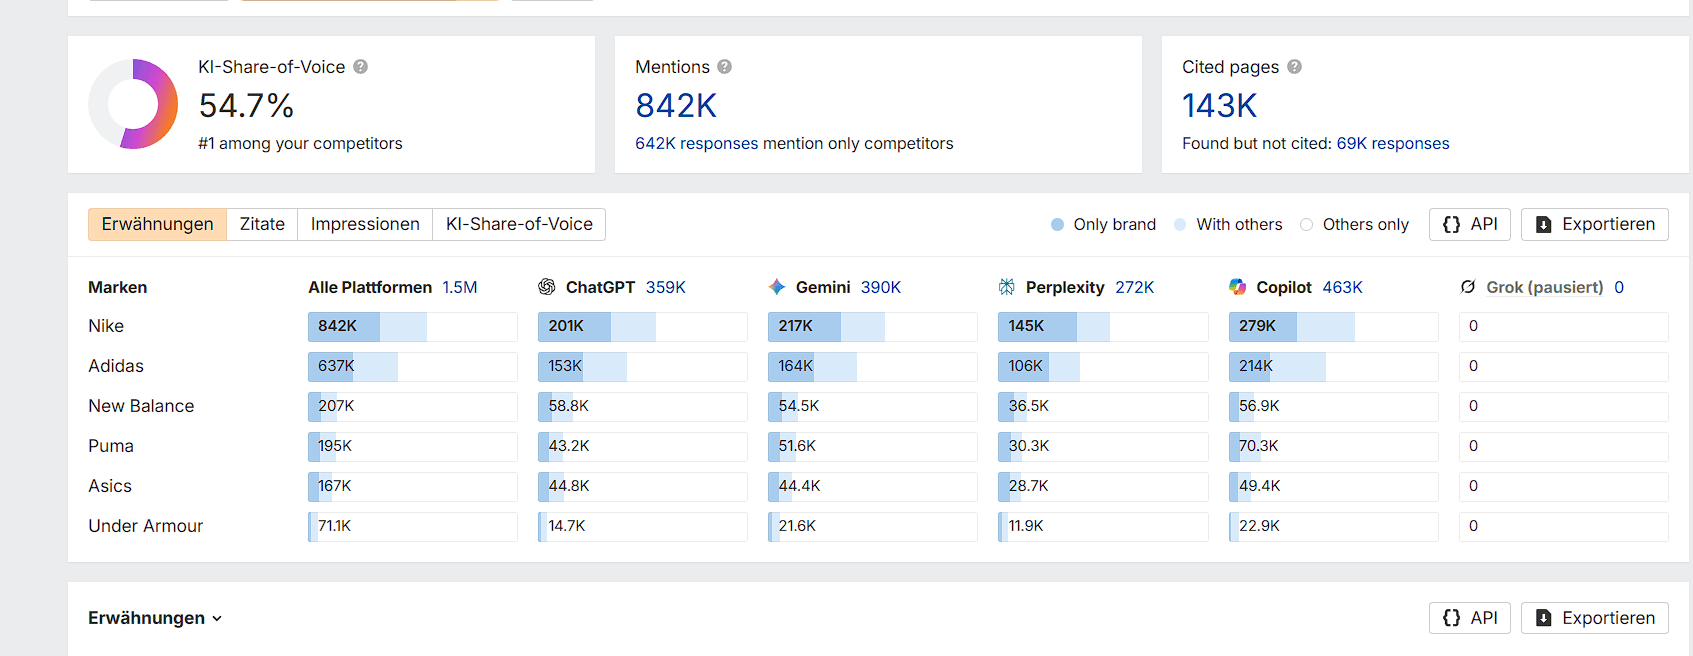Click the Alle Plattformen 1.5M total
This screenshot has height=656, width=1693.
click(x=460, y=287)
